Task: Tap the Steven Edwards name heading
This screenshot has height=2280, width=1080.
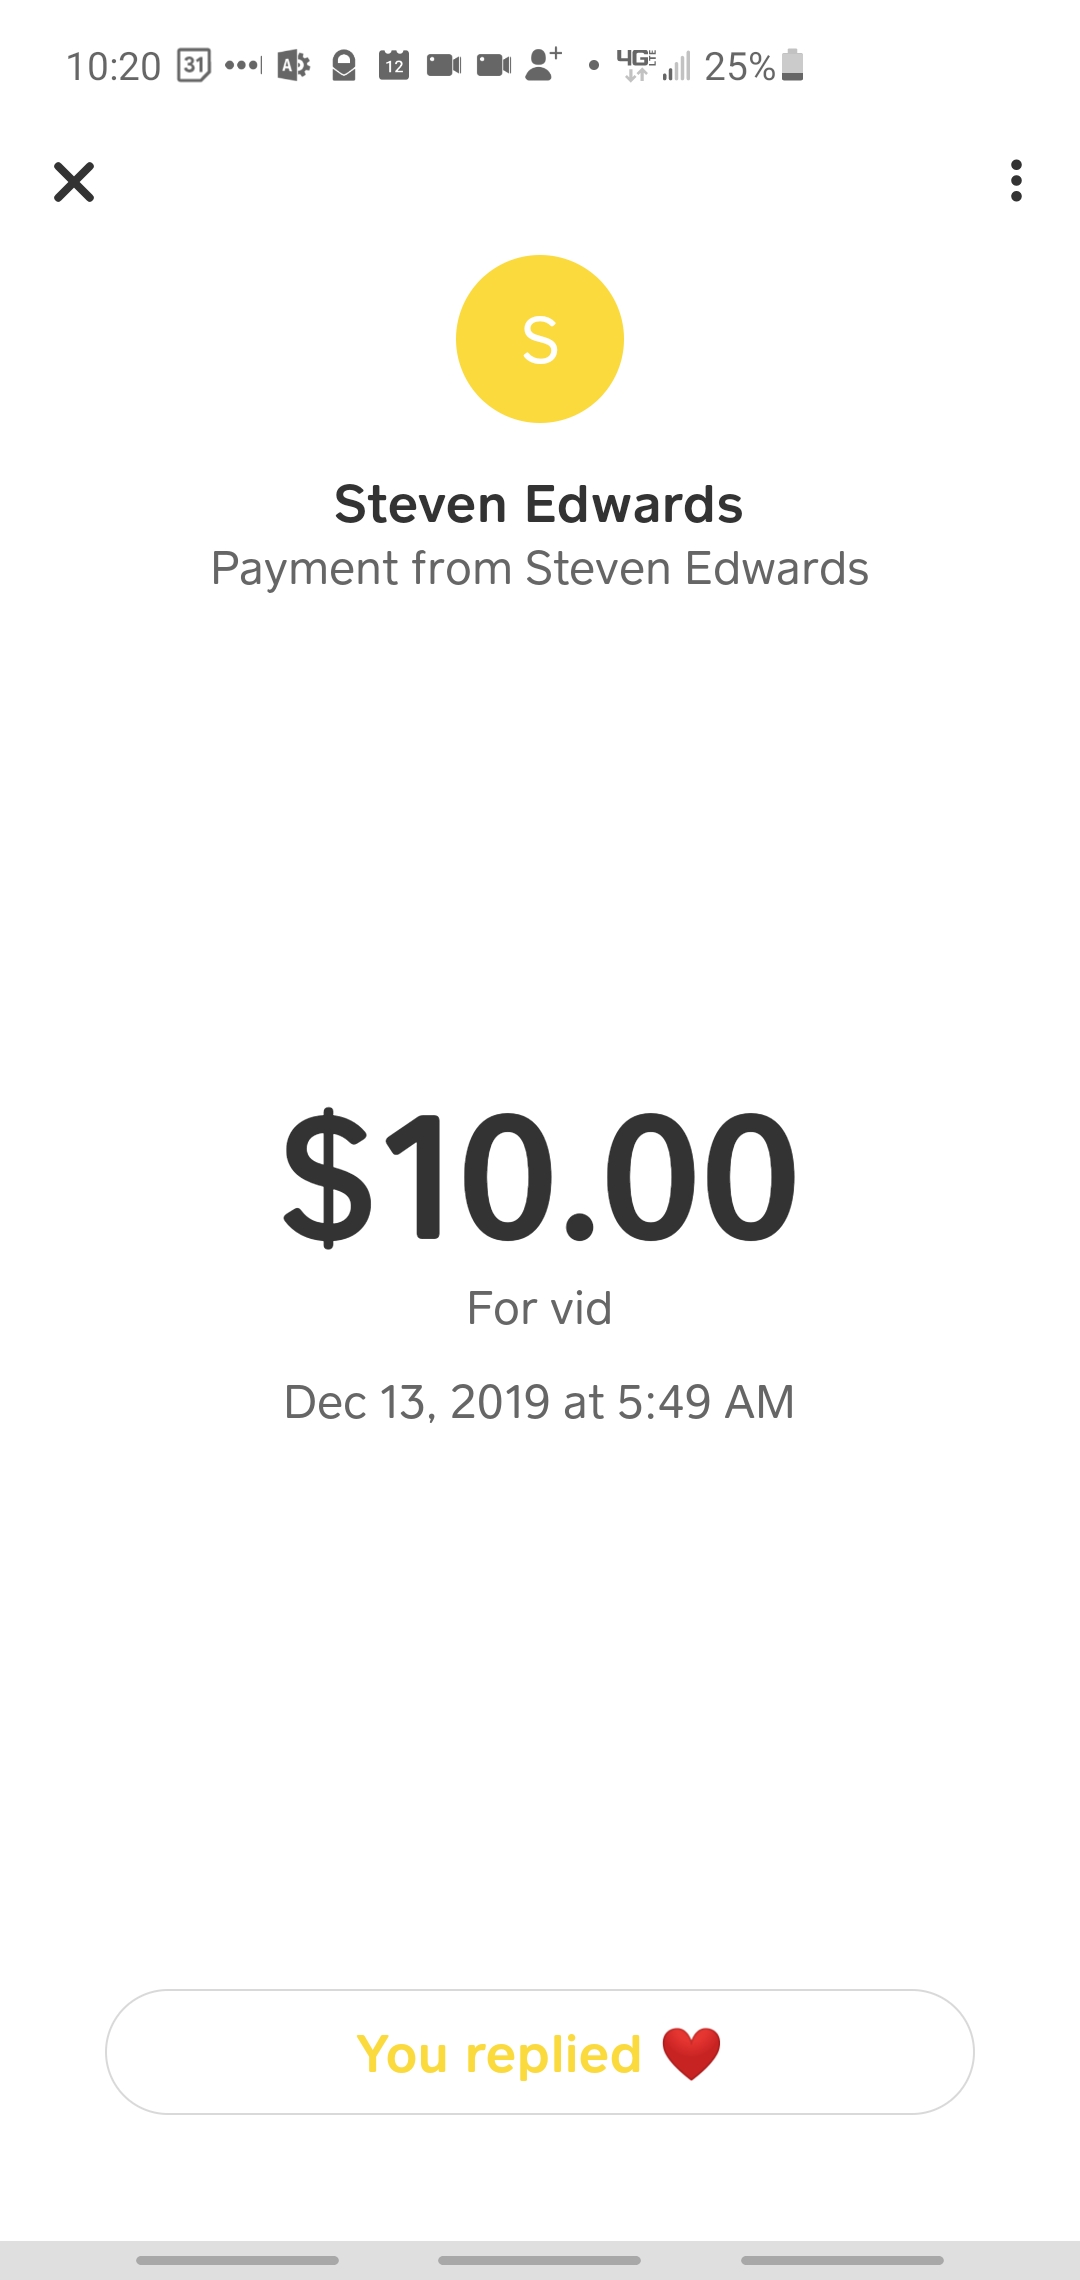Action: tap(539, 504)
